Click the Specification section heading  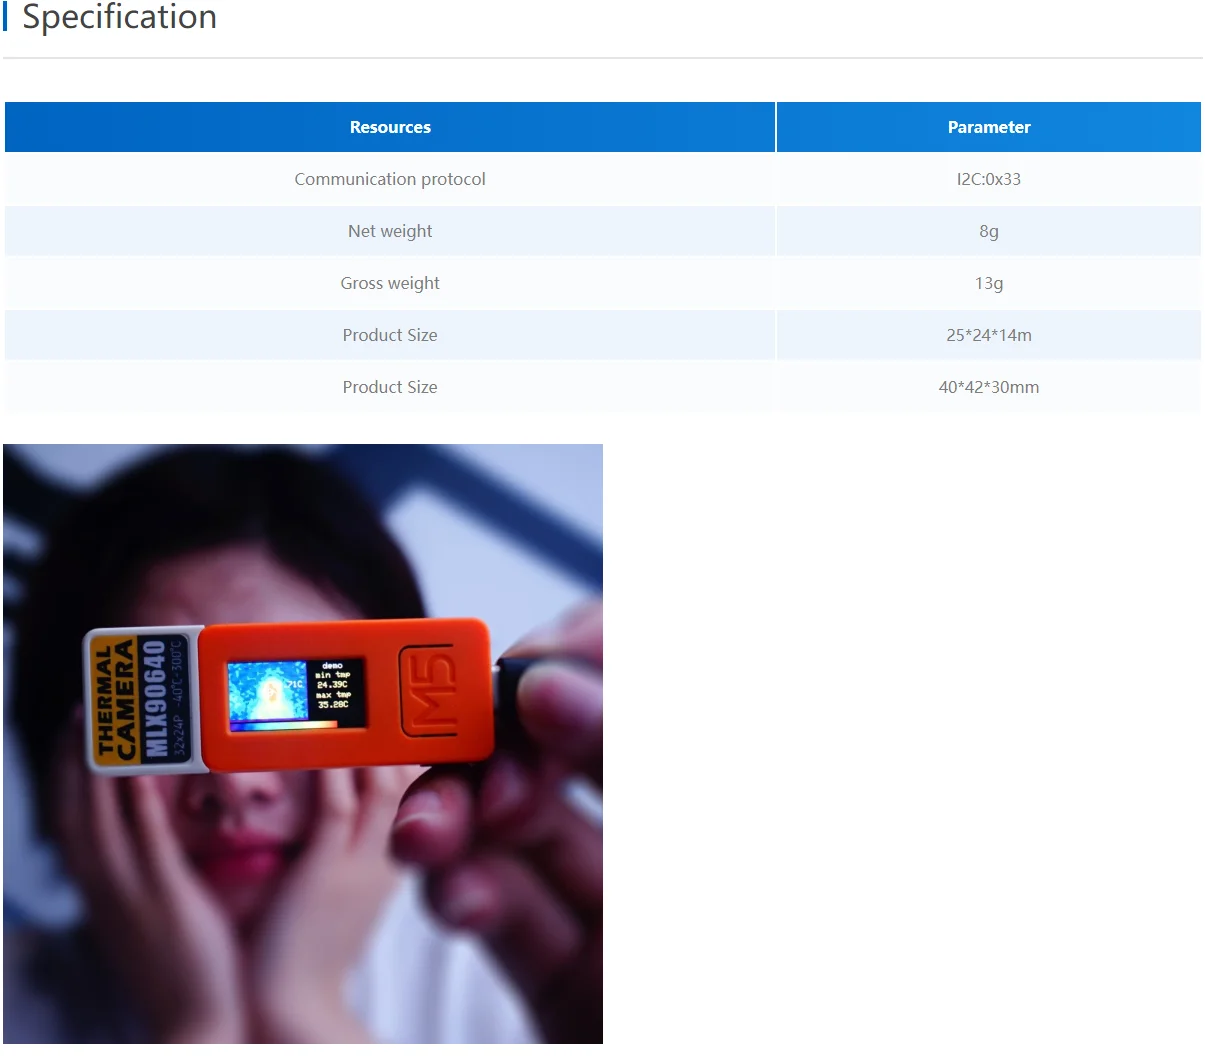click(119, 17)
